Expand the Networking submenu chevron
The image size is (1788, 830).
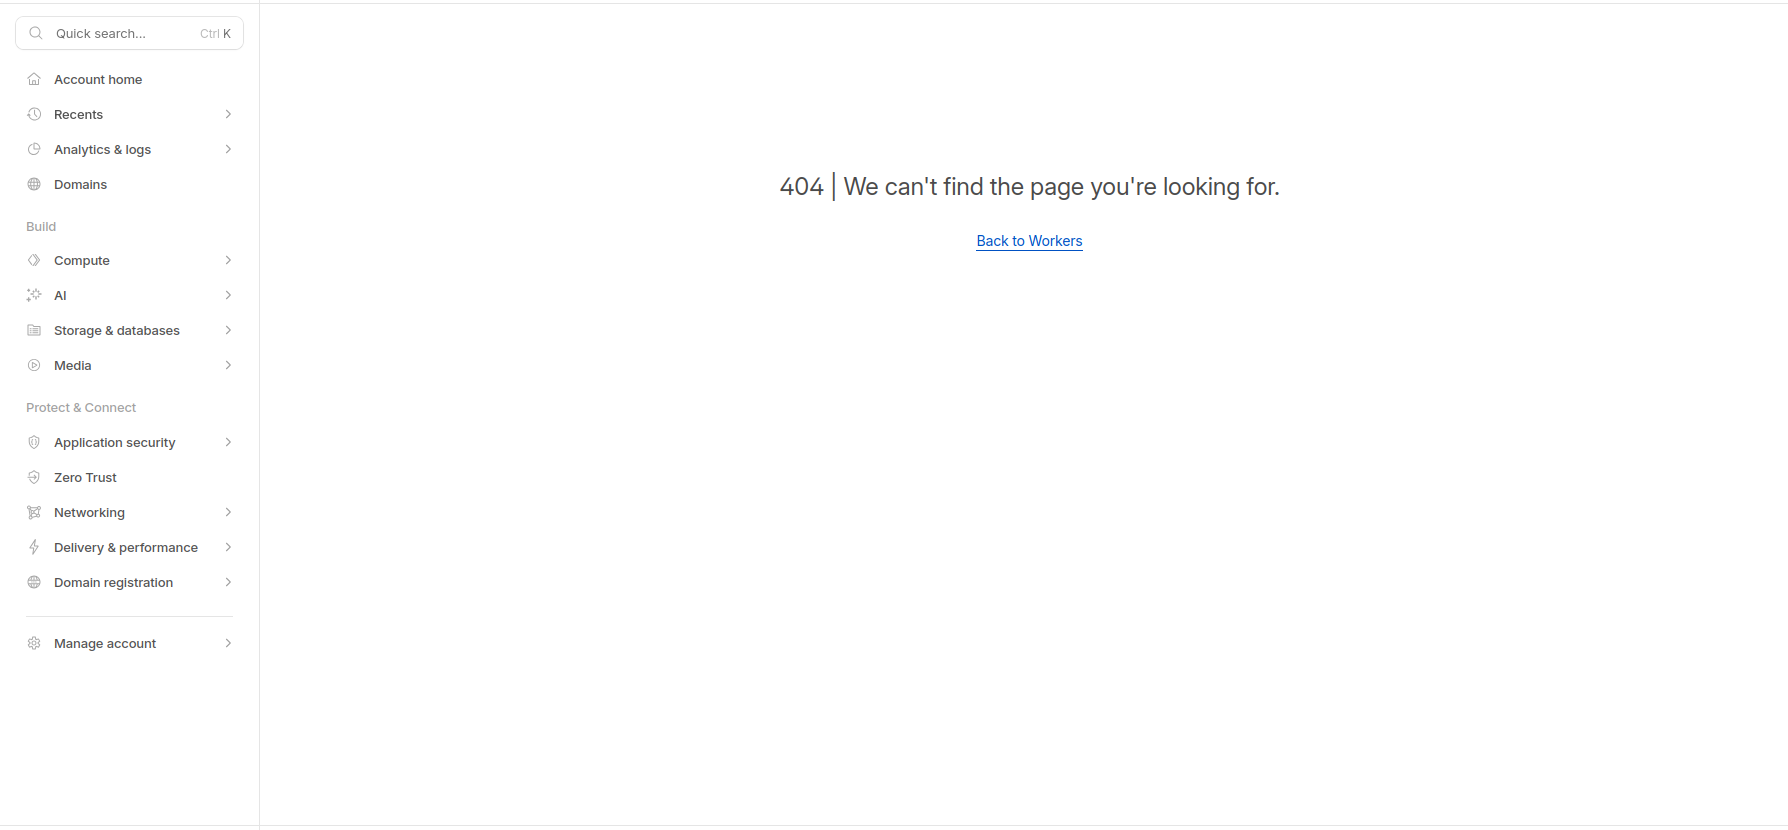(228, 513)
